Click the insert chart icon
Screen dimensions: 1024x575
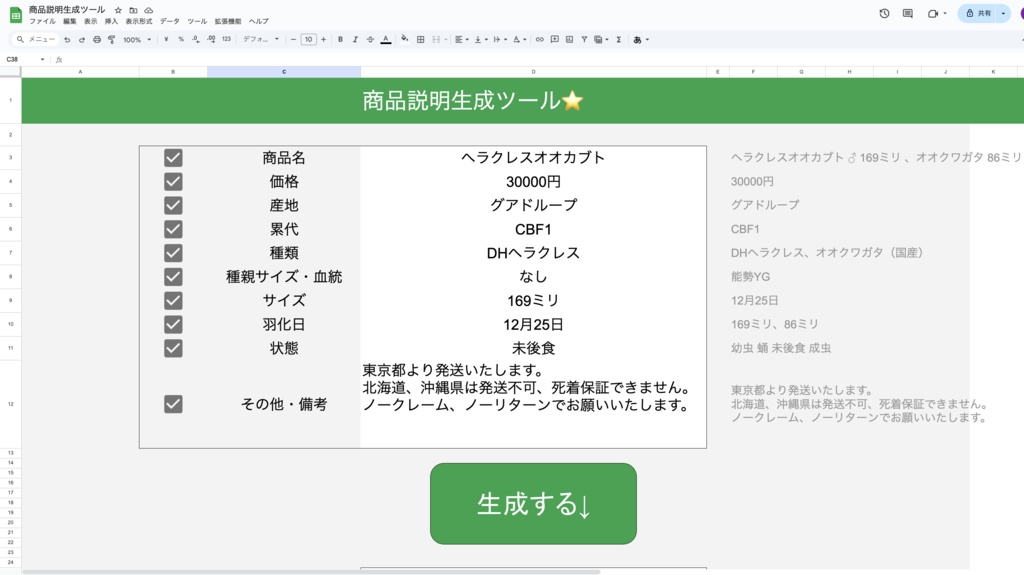[x=569, y=39]
